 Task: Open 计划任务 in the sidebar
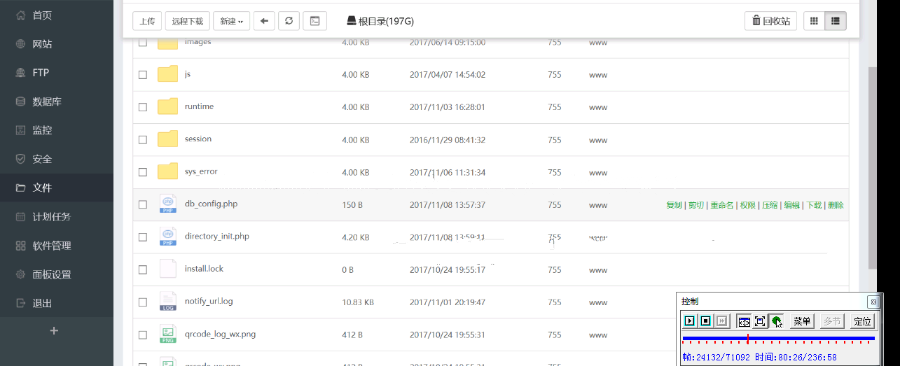pos(52,217)
